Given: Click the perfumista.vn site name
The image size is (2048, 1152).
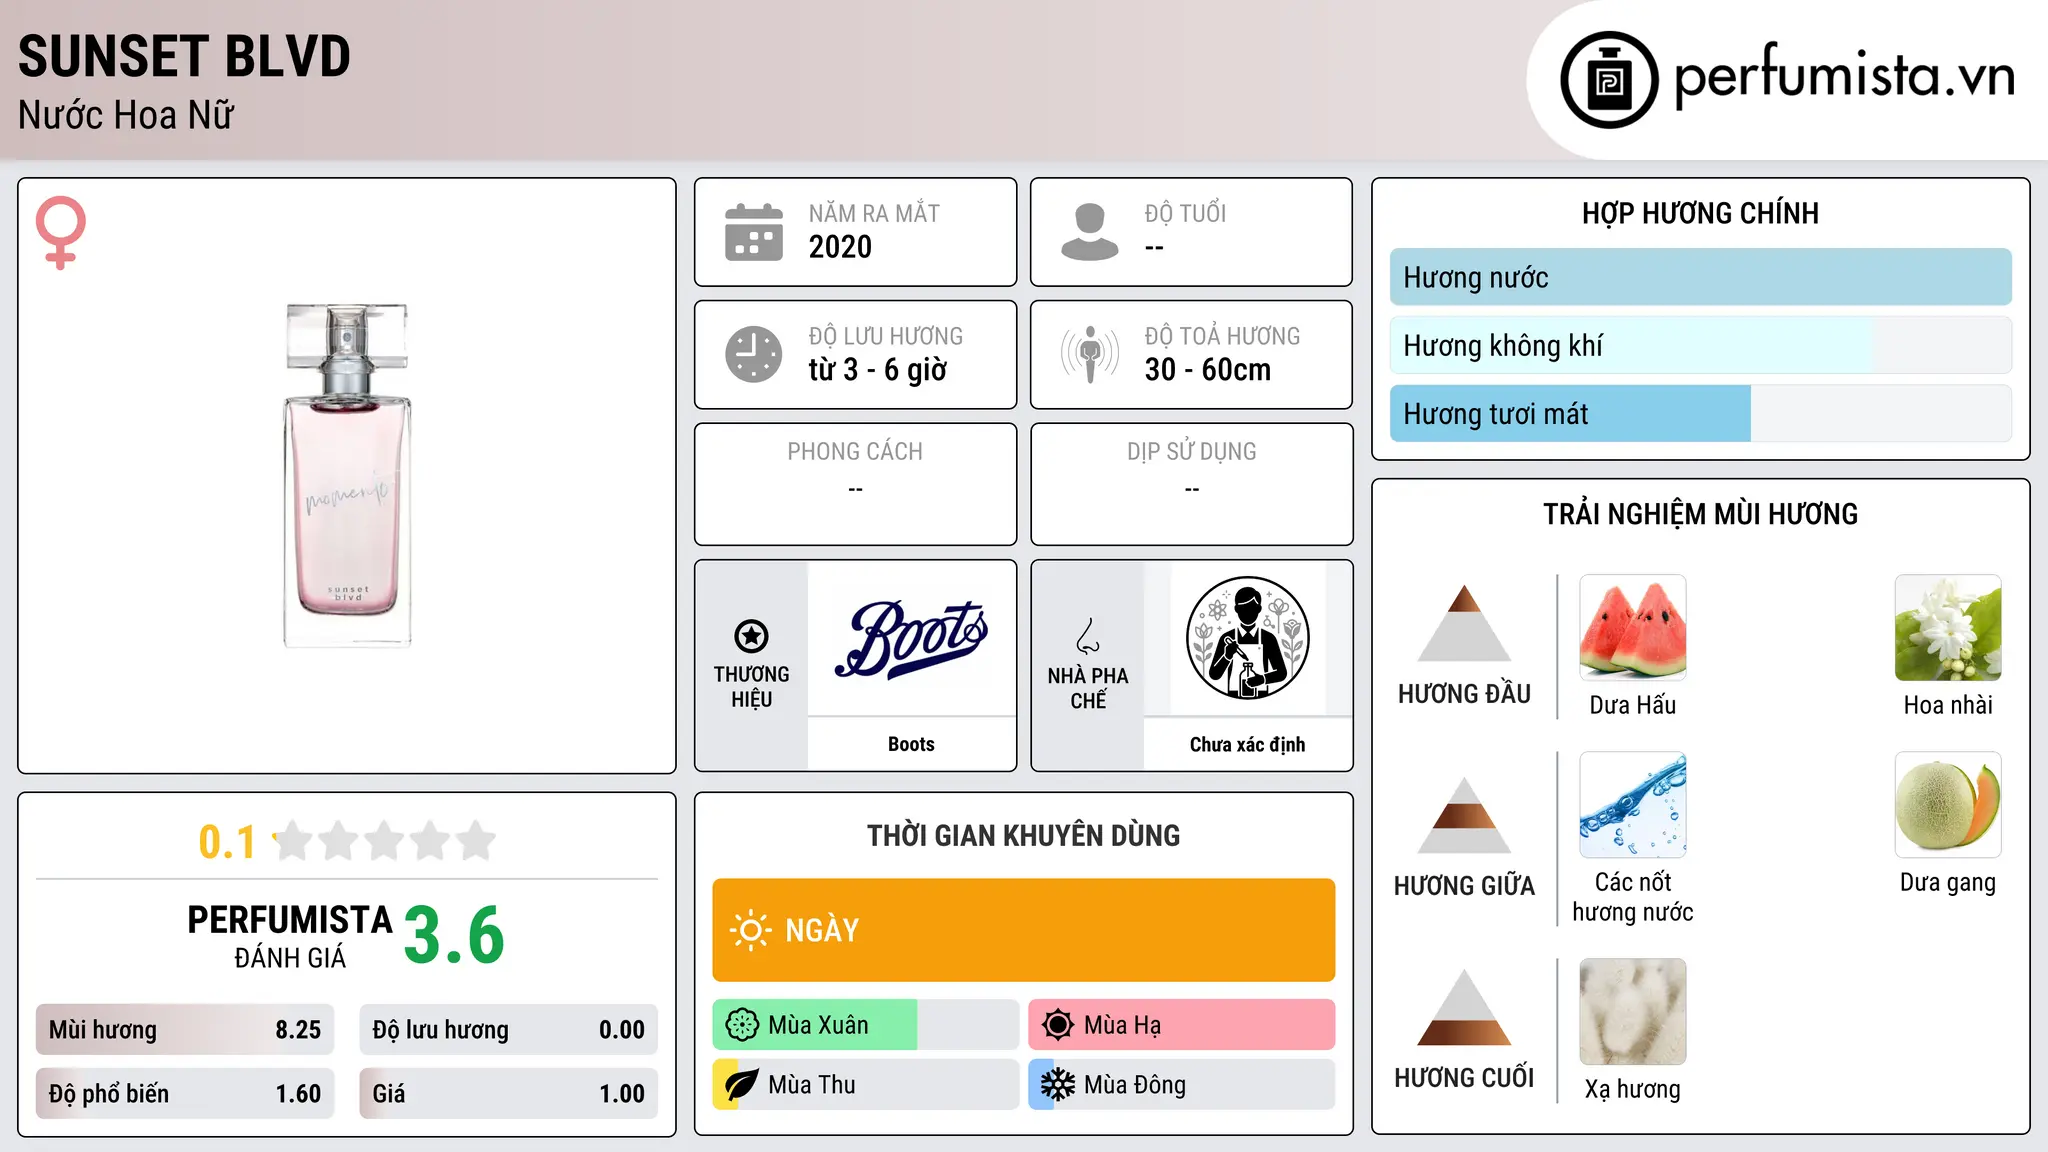Looking at the screenshot, I should tap(1845, 76).
